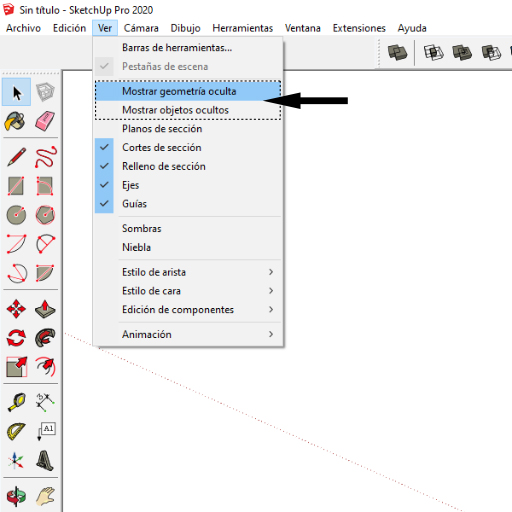
Task: Select the 2-Point Arc tool
Action: click(x=45, y=244)
